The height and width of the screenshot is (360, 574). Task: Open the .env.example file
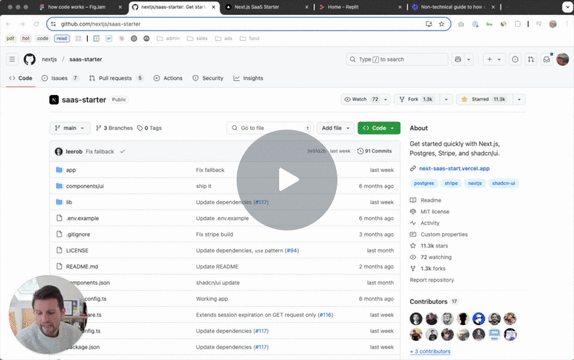(82, 218)
